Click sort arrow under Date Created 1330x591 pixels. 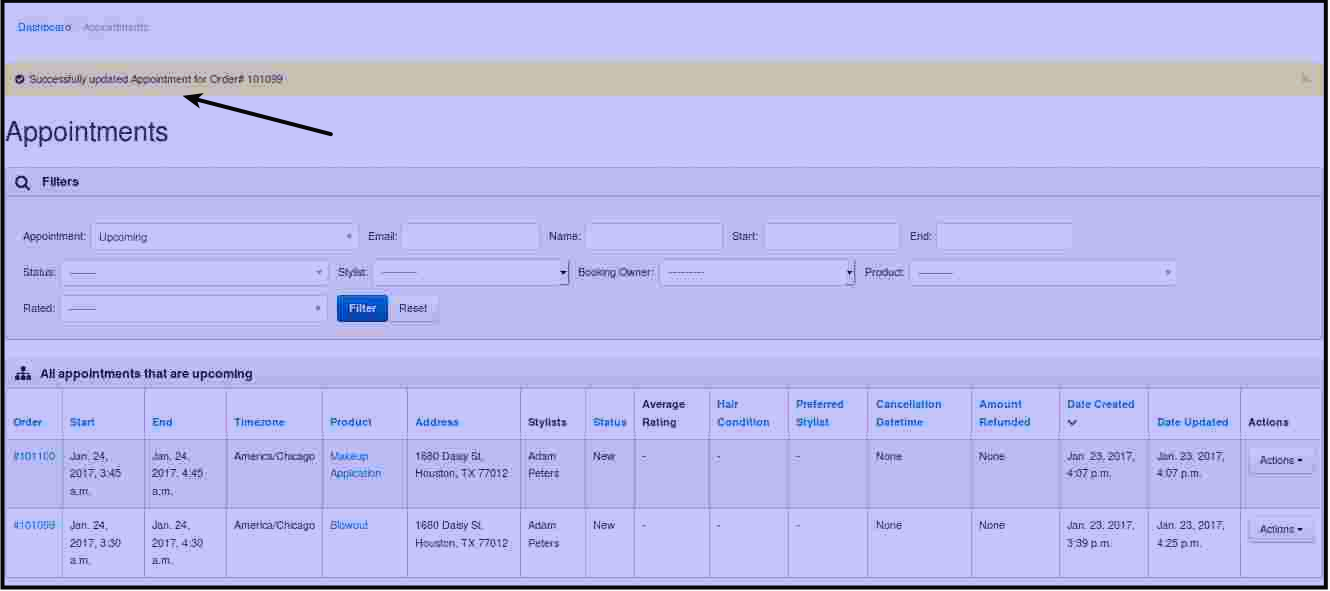(x=1073, y=423)
